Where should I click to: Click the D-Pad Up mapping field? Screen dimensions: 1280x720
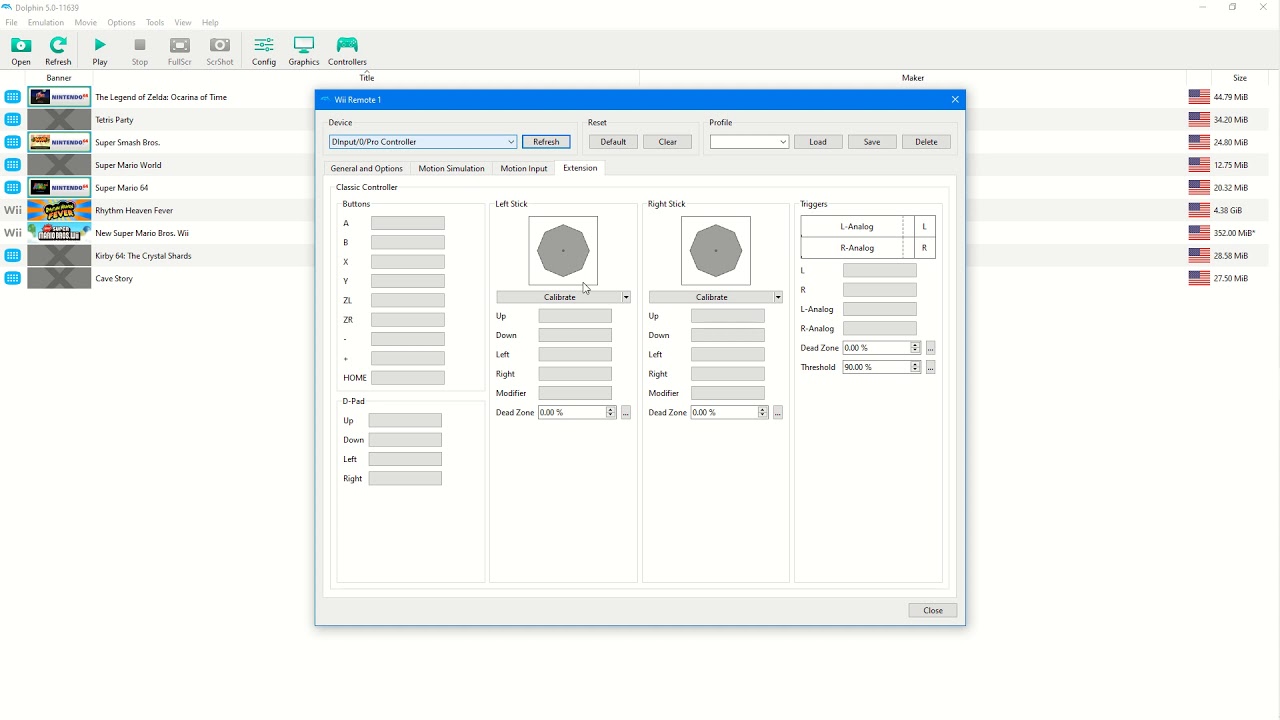point(405,421)
